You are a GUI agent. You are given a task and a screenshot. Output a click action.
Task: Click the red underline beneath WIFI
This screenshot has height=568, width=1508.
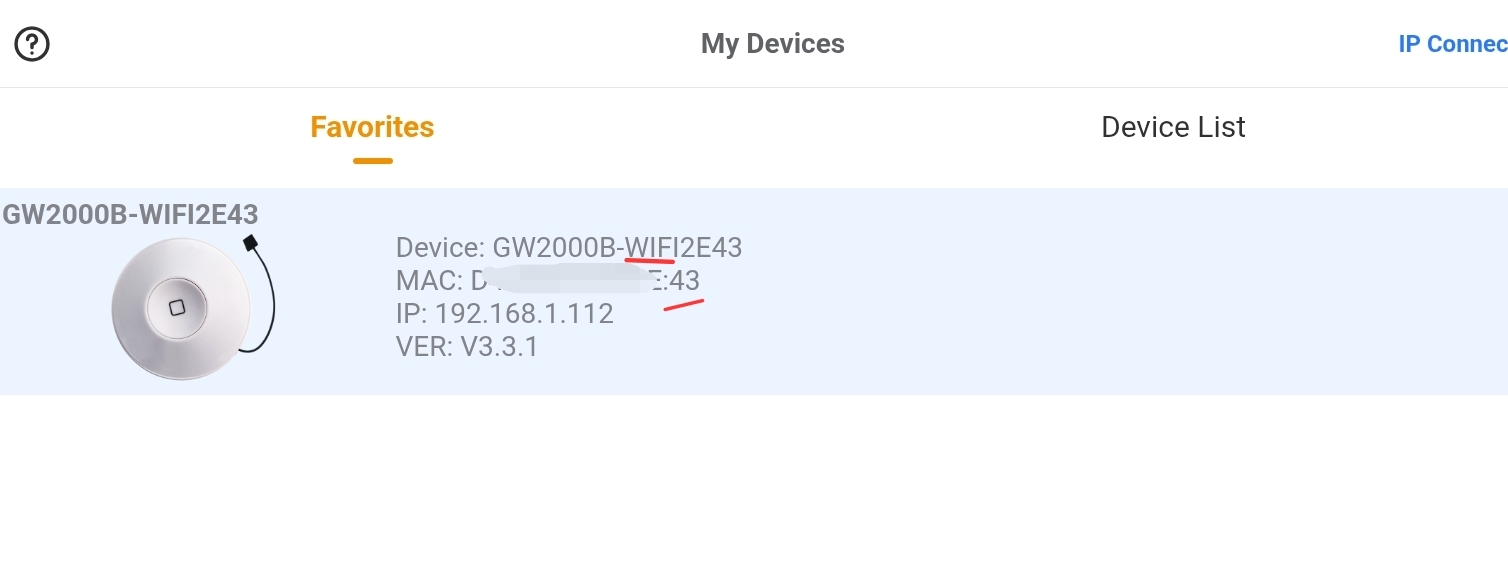point(650,260)
